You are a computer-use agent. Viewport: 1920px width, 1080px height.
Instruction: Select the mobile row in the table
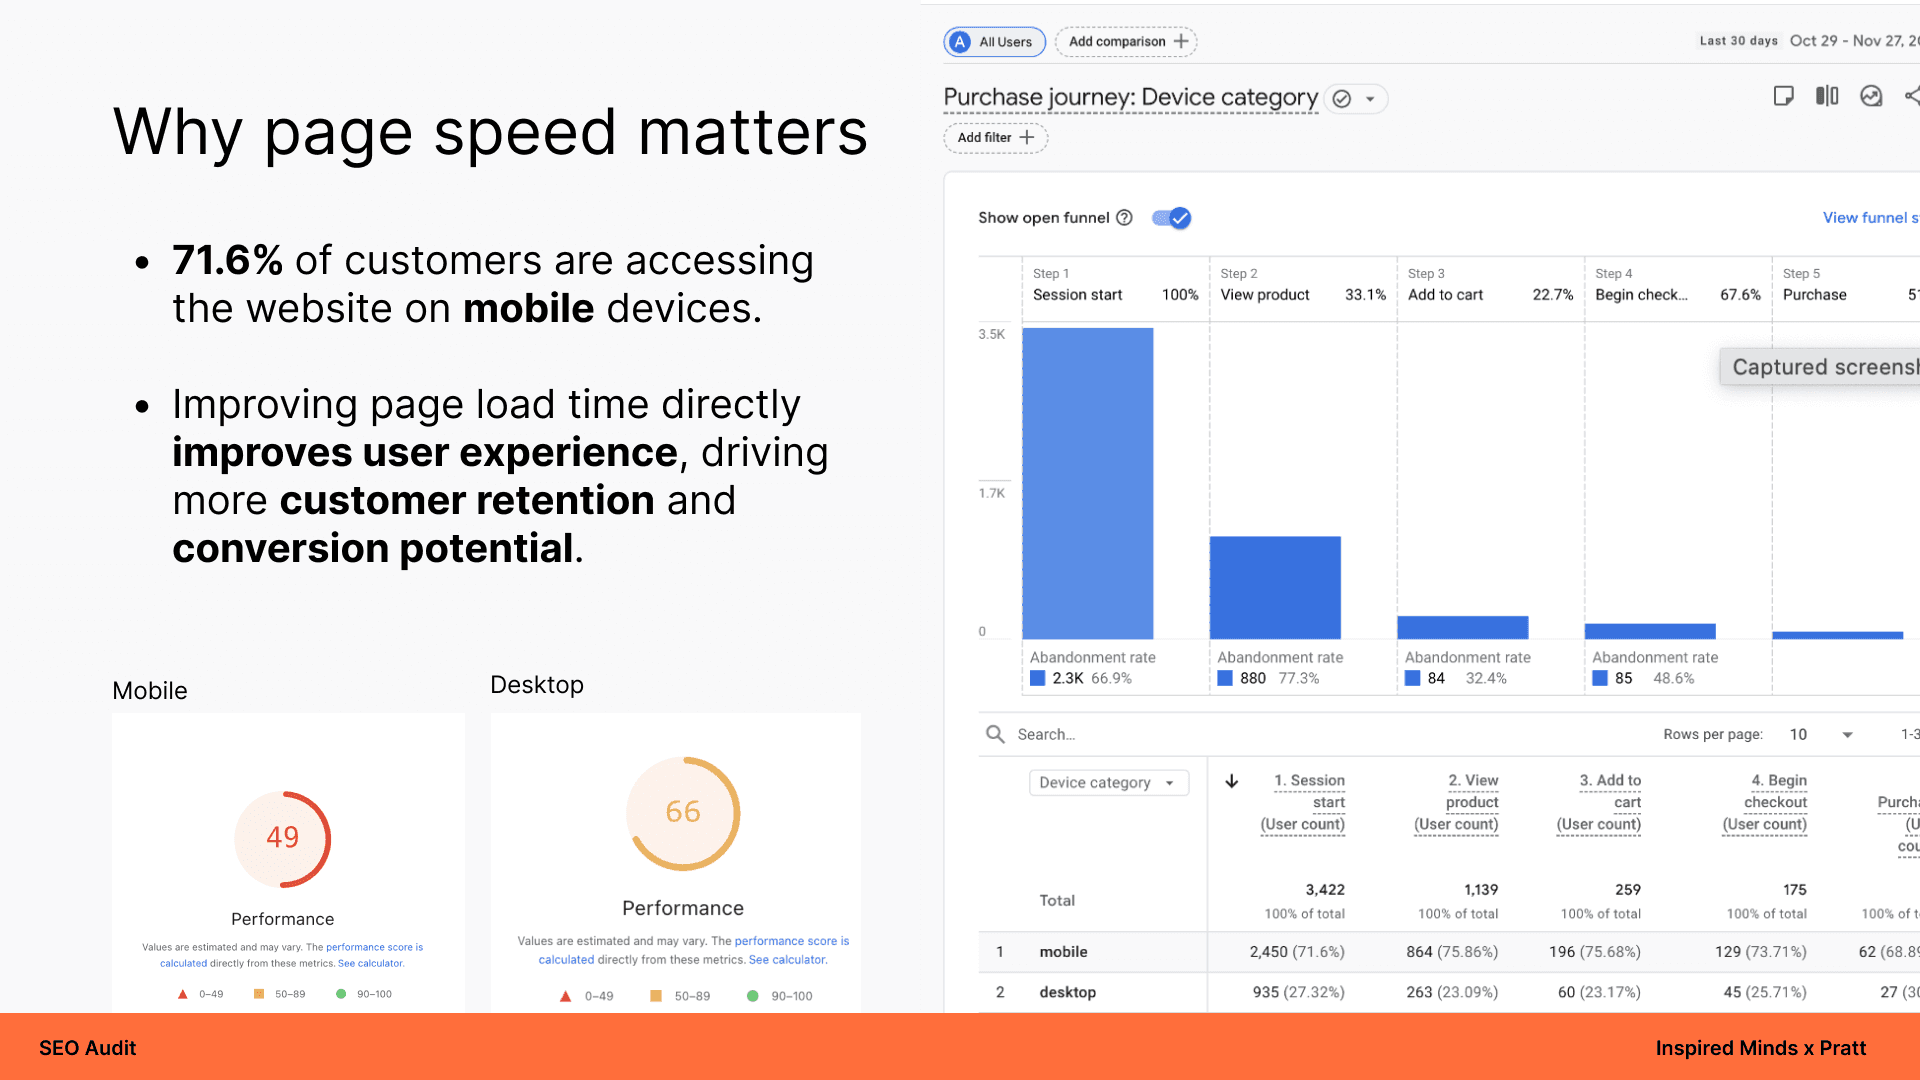tap(1063, 952)
